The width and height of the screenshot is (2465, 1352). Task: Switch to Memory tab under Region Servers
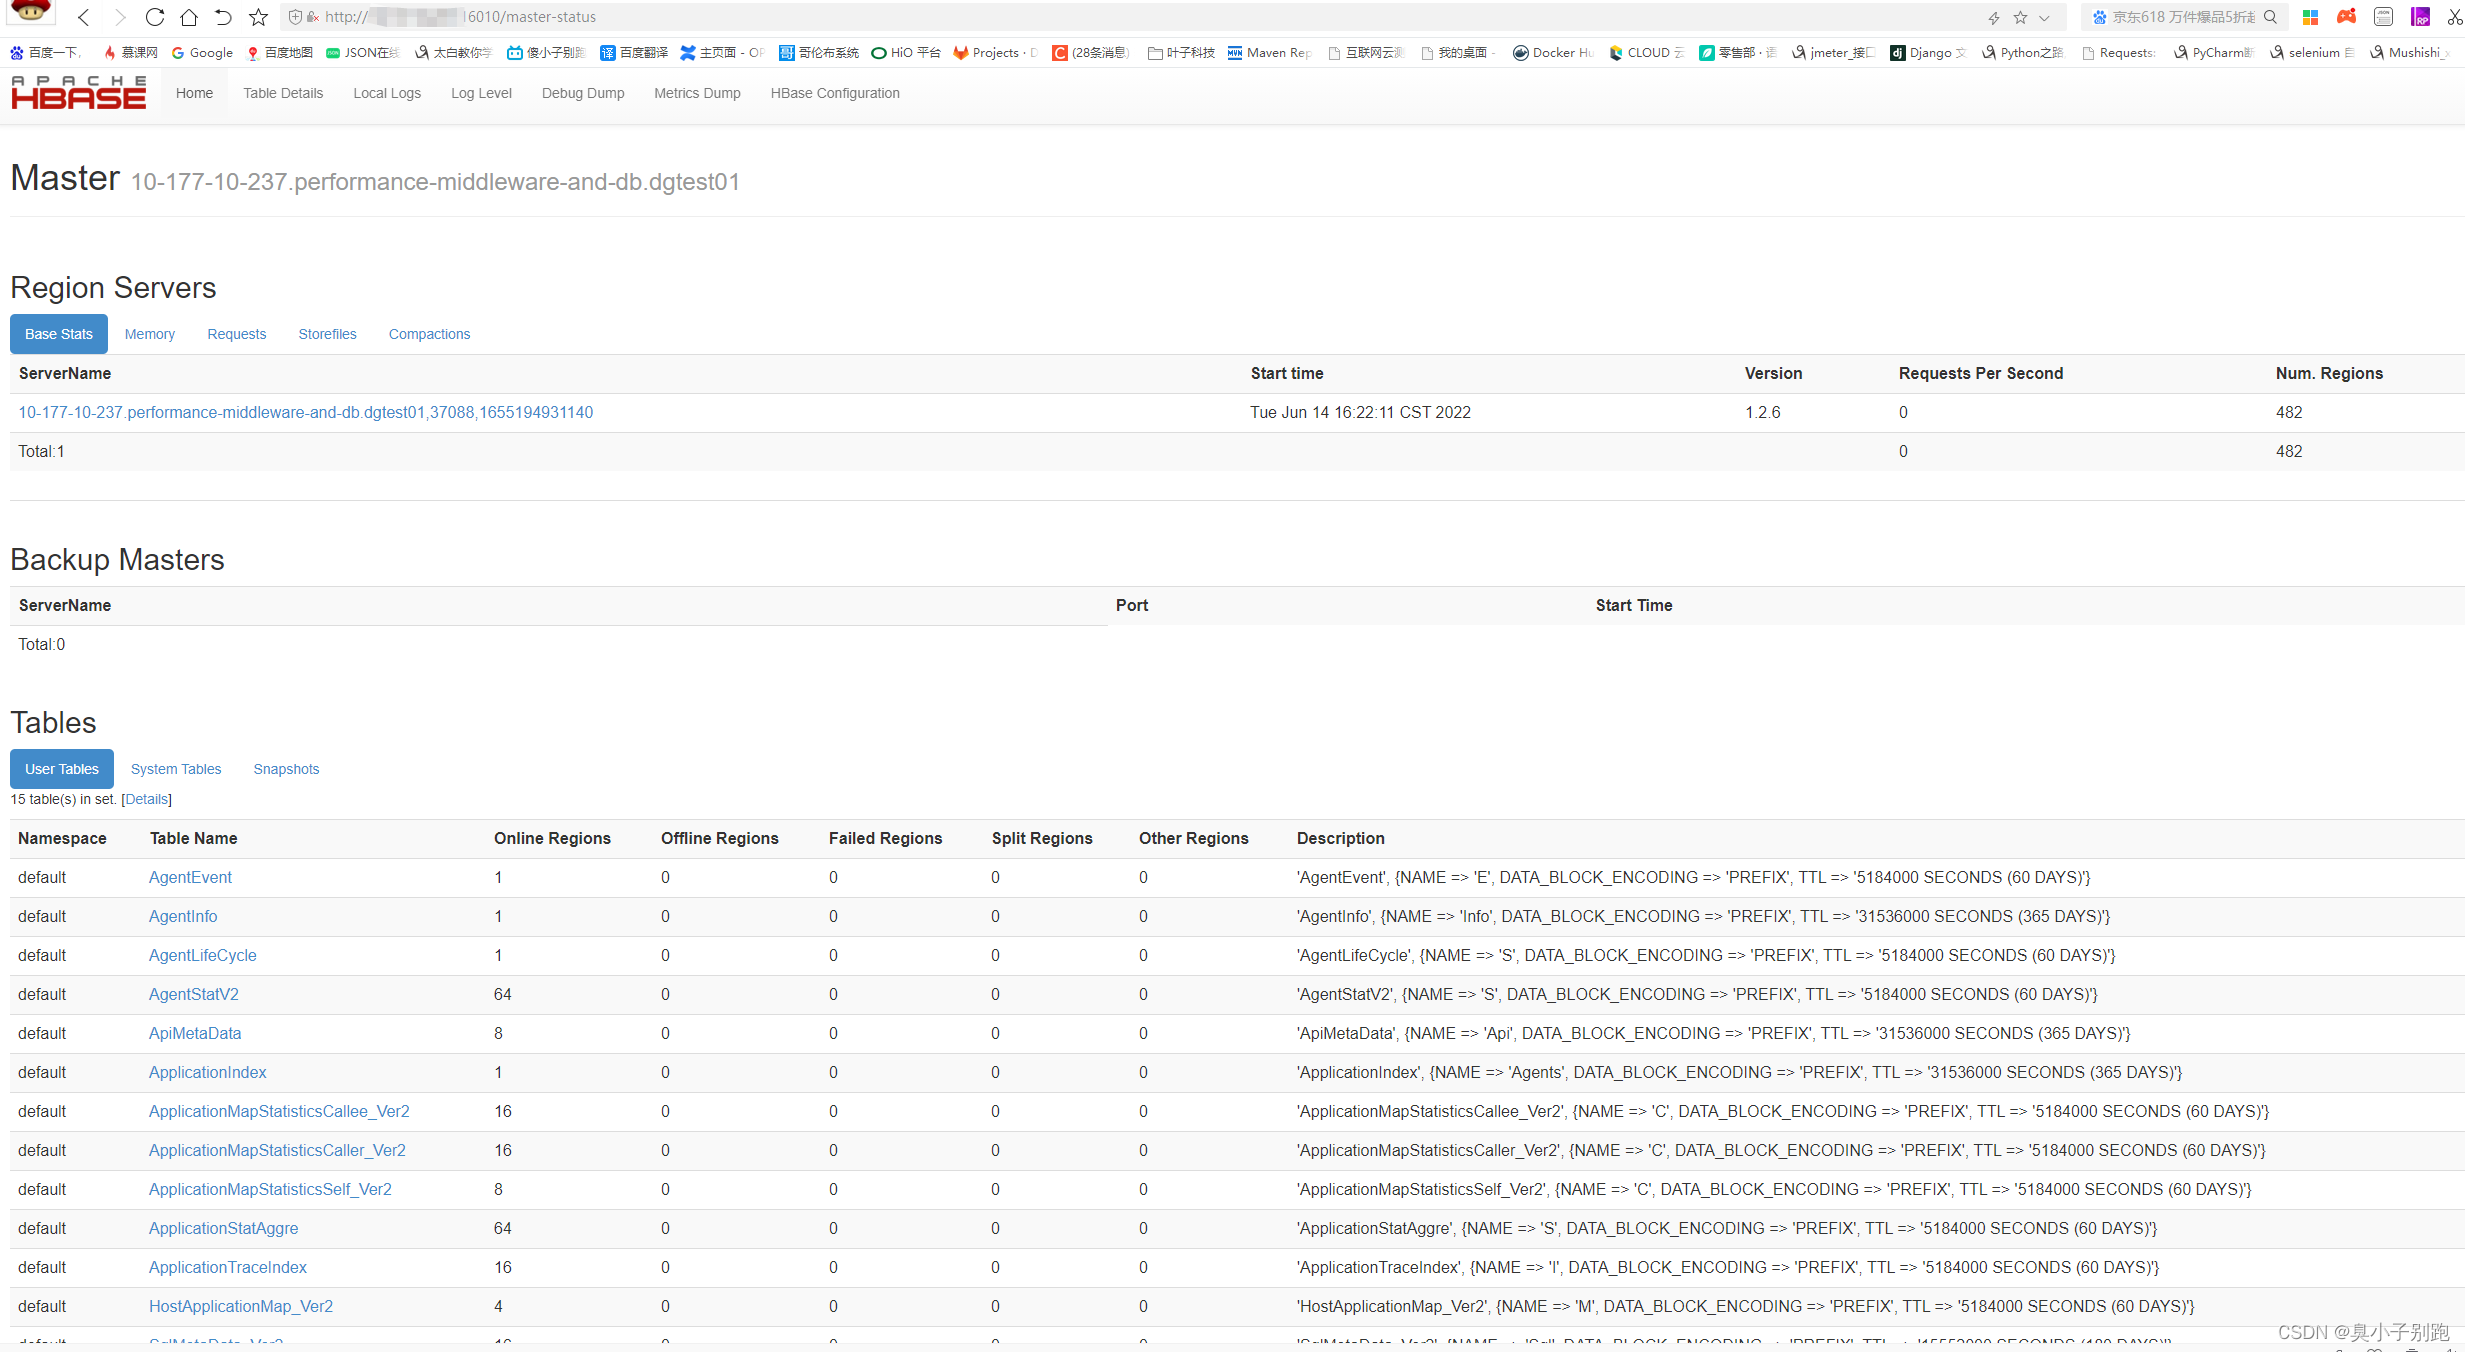tap(150, 334)
